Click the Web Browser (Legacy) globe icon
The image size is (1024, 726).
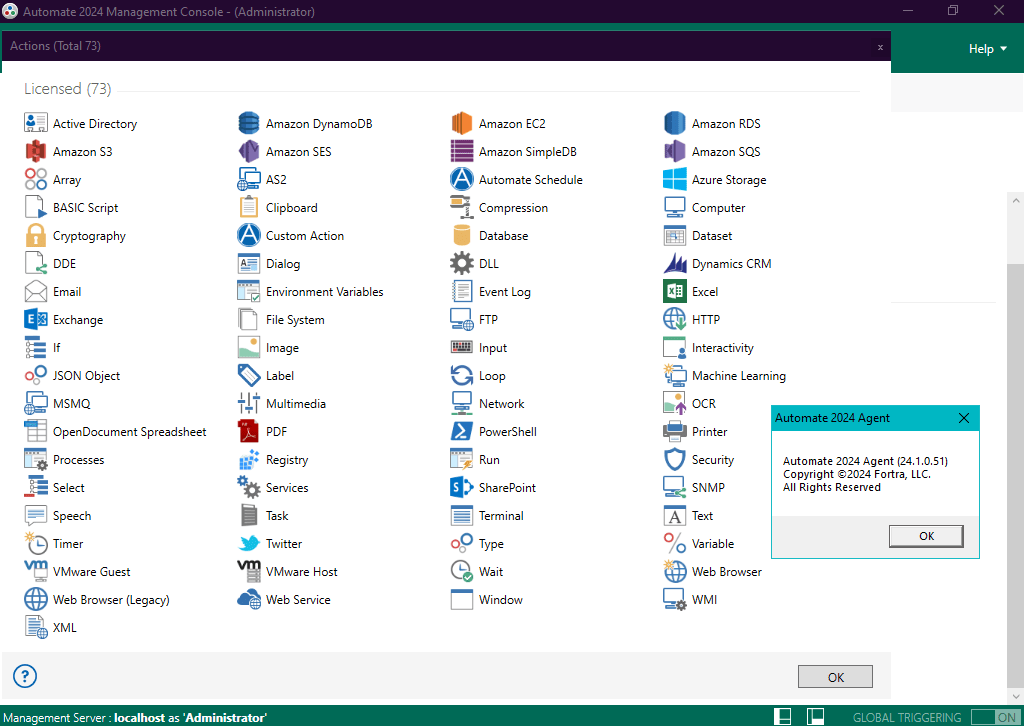coord(35,599)
